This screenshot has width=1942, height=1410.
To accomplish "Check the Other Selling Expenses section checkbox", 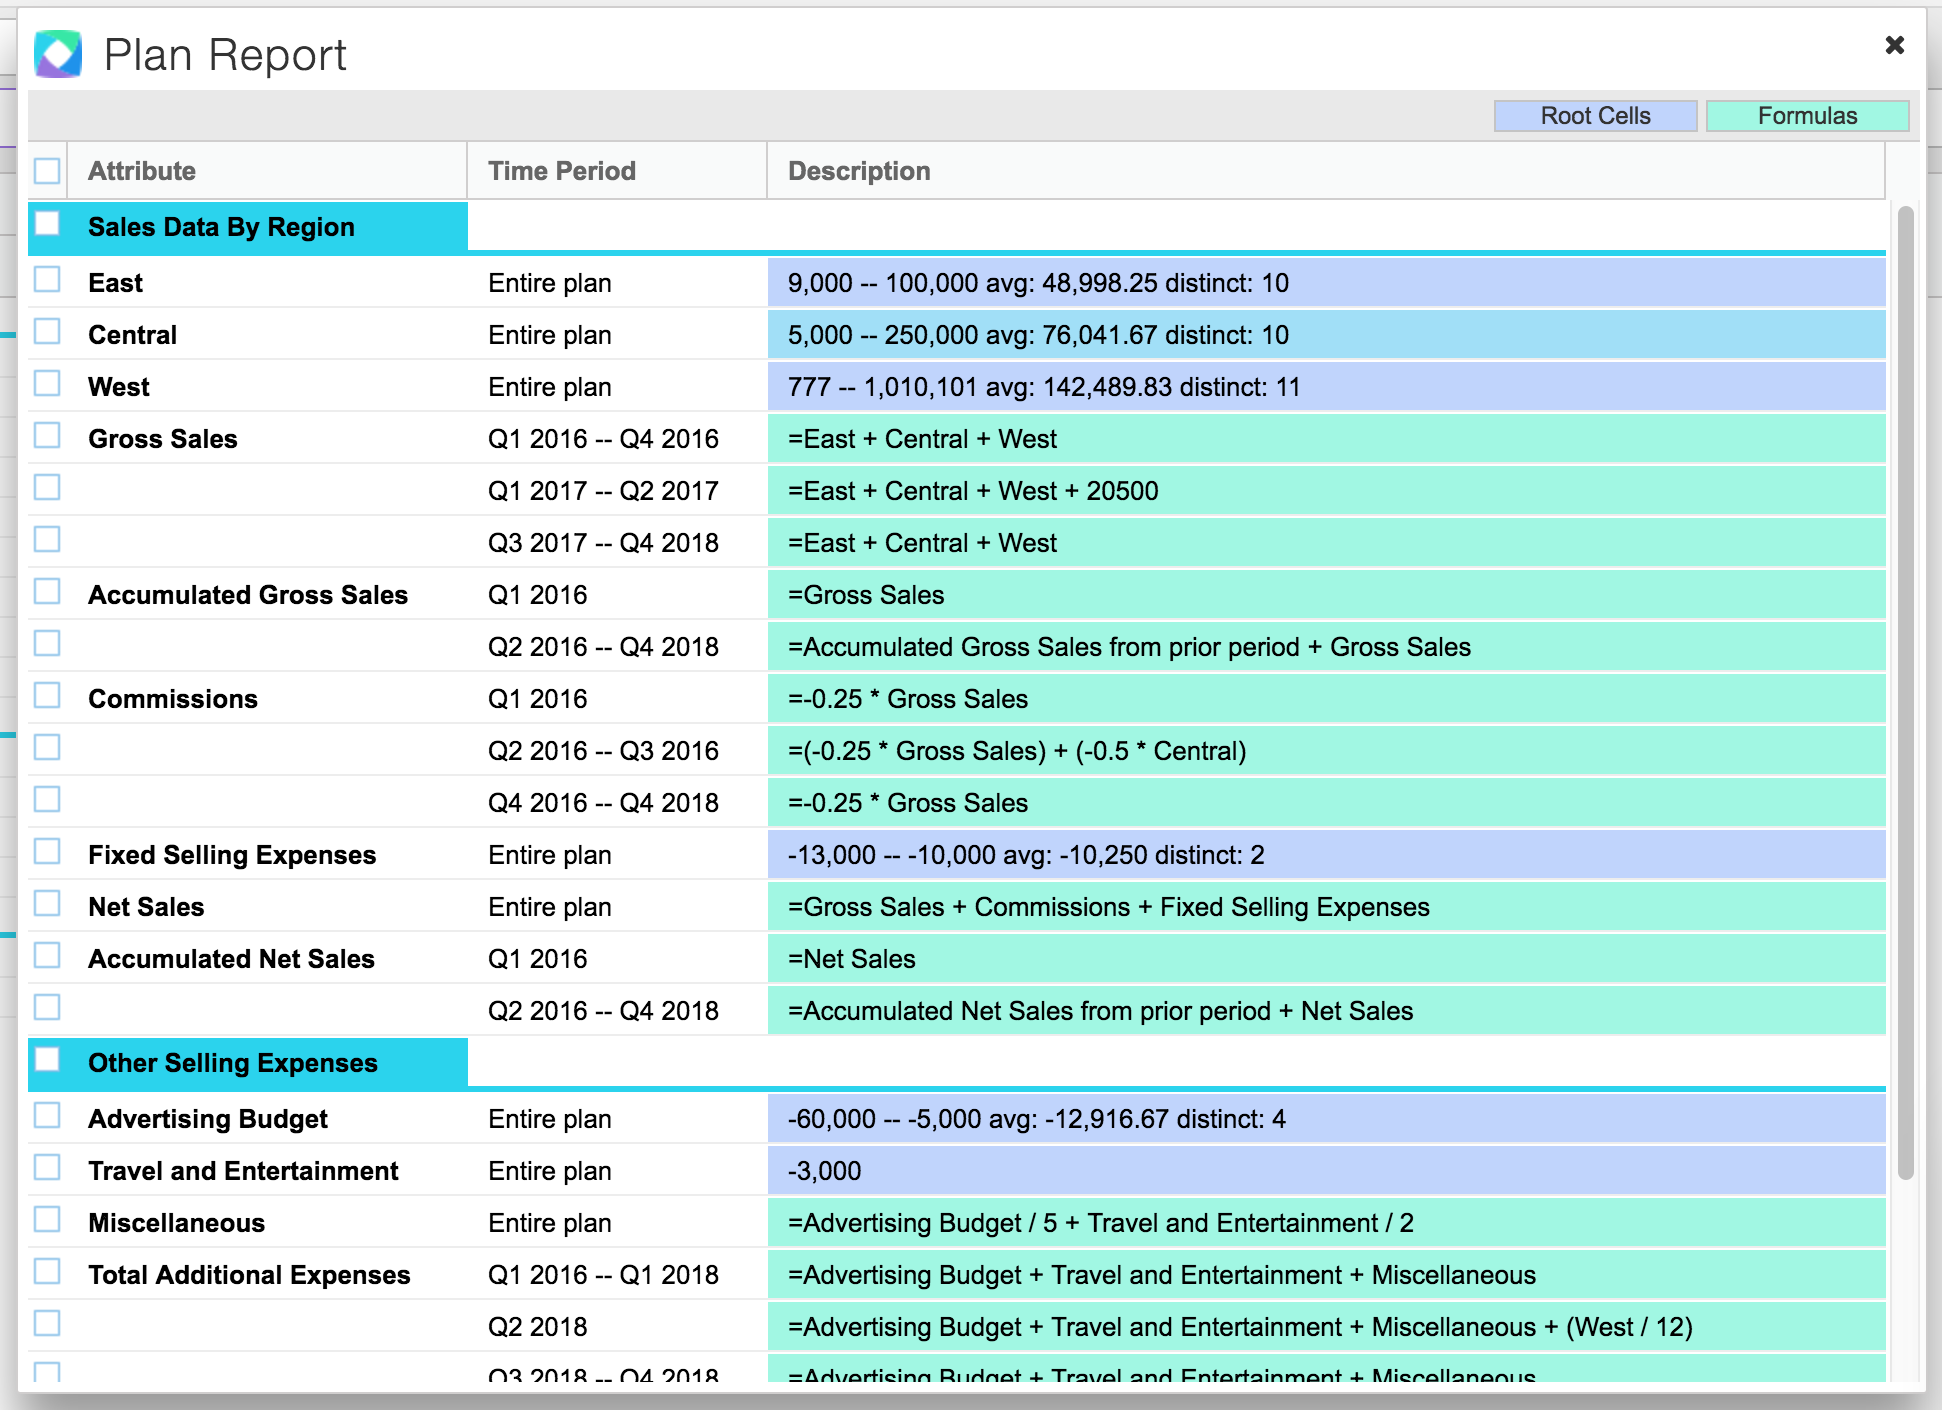I will 47,1059.
